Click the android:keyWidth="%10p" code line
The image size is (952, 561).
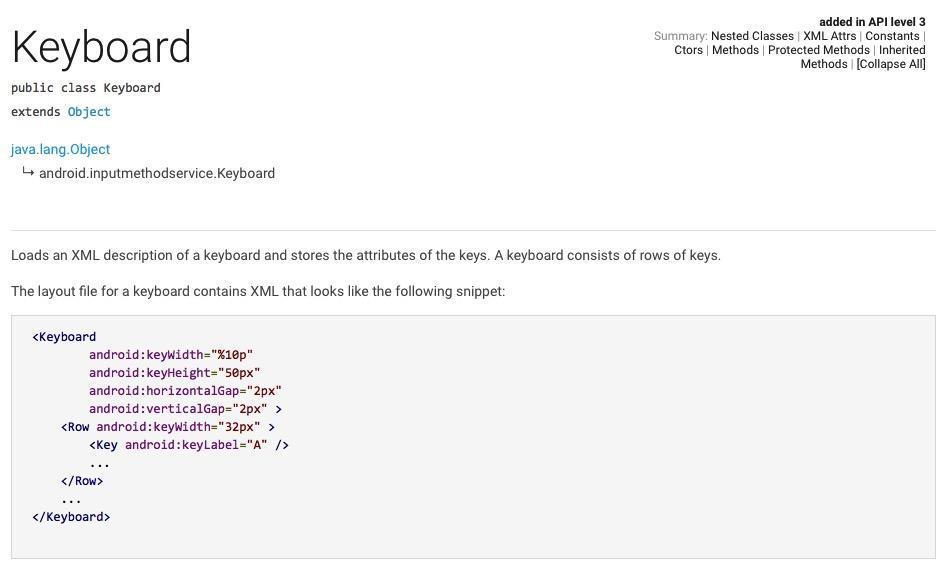[171, 355]
